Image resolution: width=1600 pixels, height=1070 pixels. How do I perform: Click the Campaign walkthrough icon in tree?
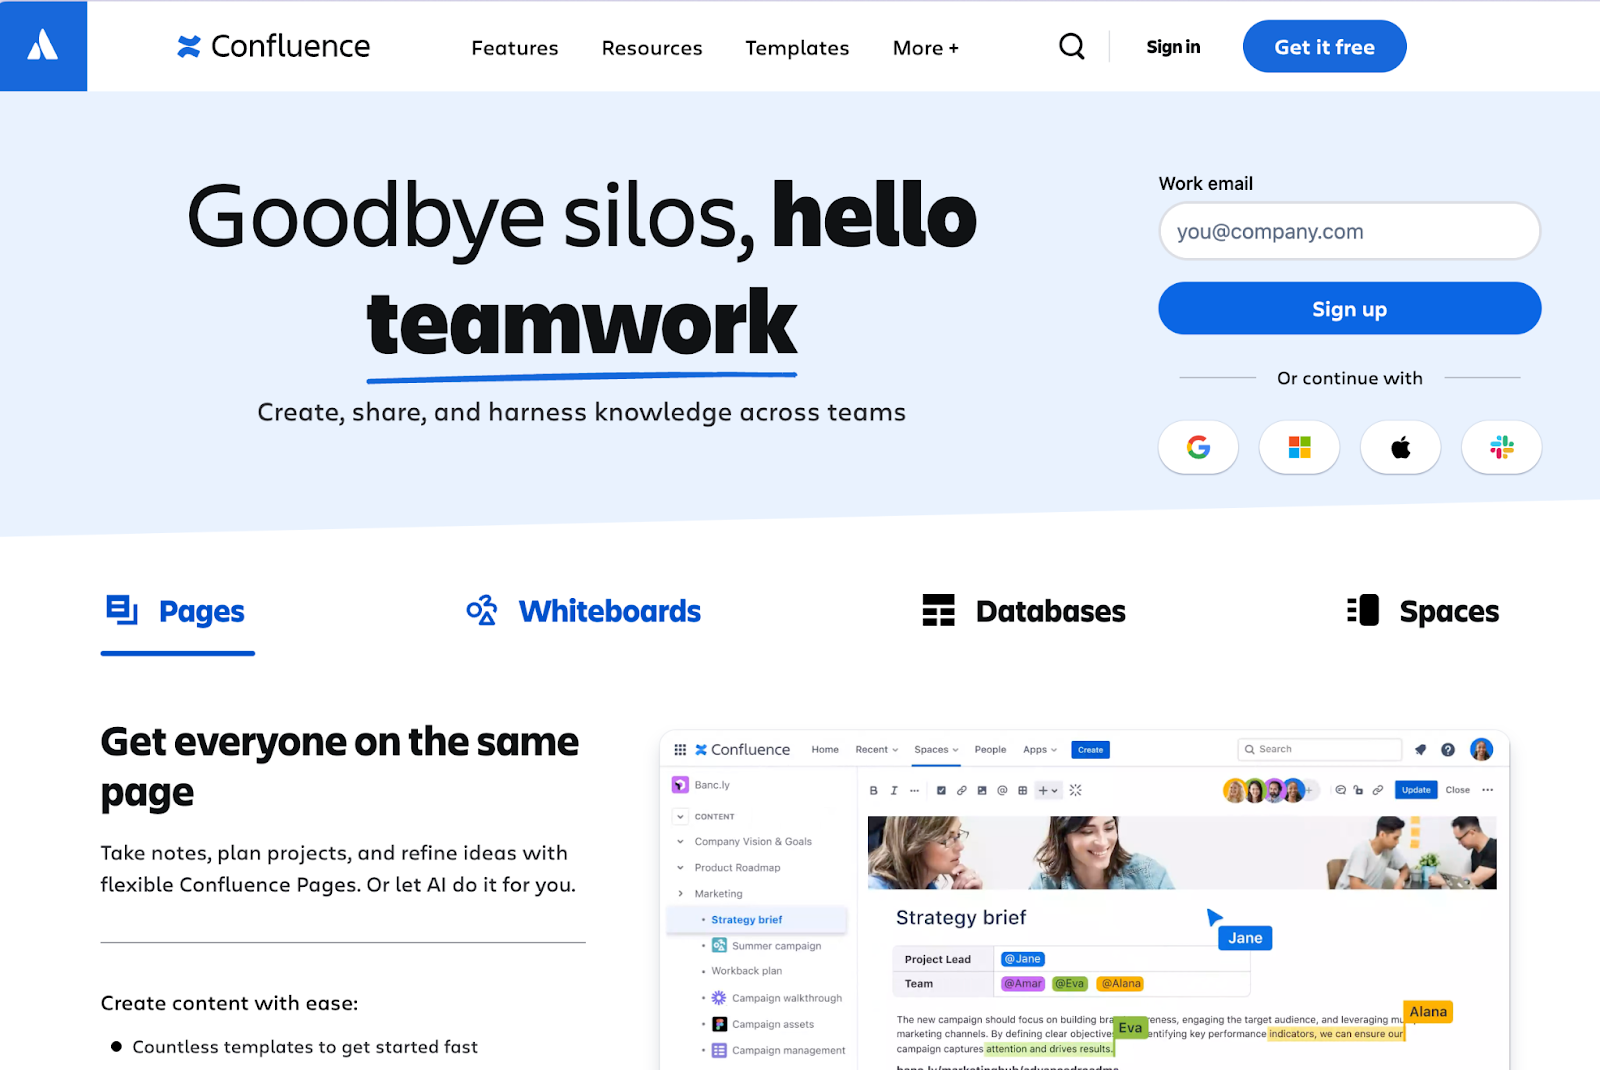719,998
